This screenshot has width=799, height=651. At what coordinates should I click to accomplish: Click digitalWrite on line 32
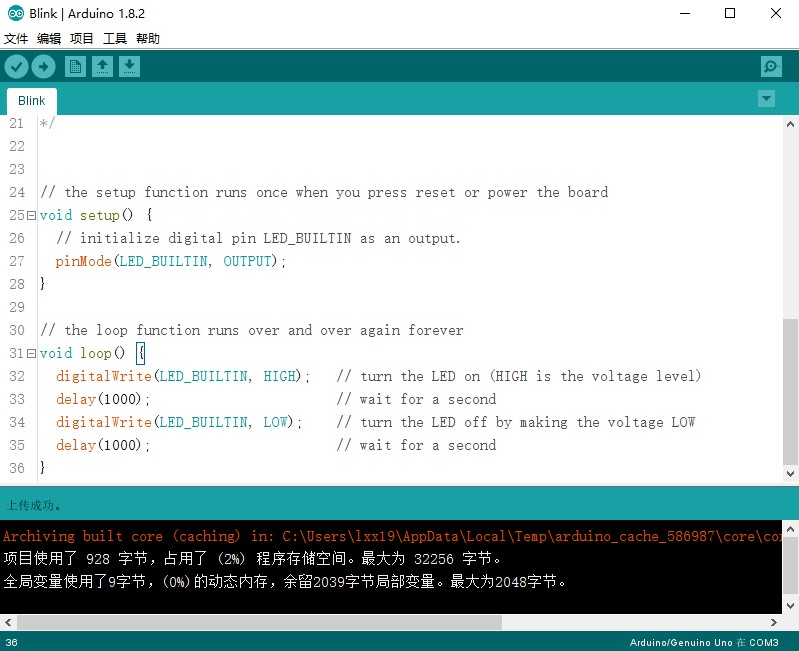104,376
